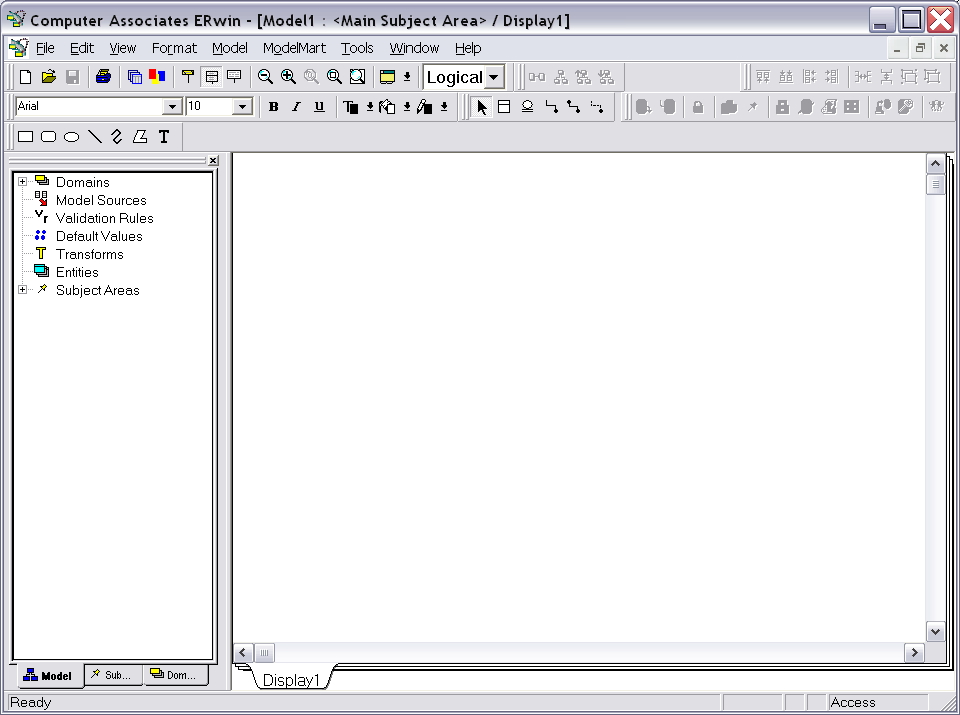Toggle the Definition display level icon
The width and height of the screenshot is (960, 715).
point(234,77)
